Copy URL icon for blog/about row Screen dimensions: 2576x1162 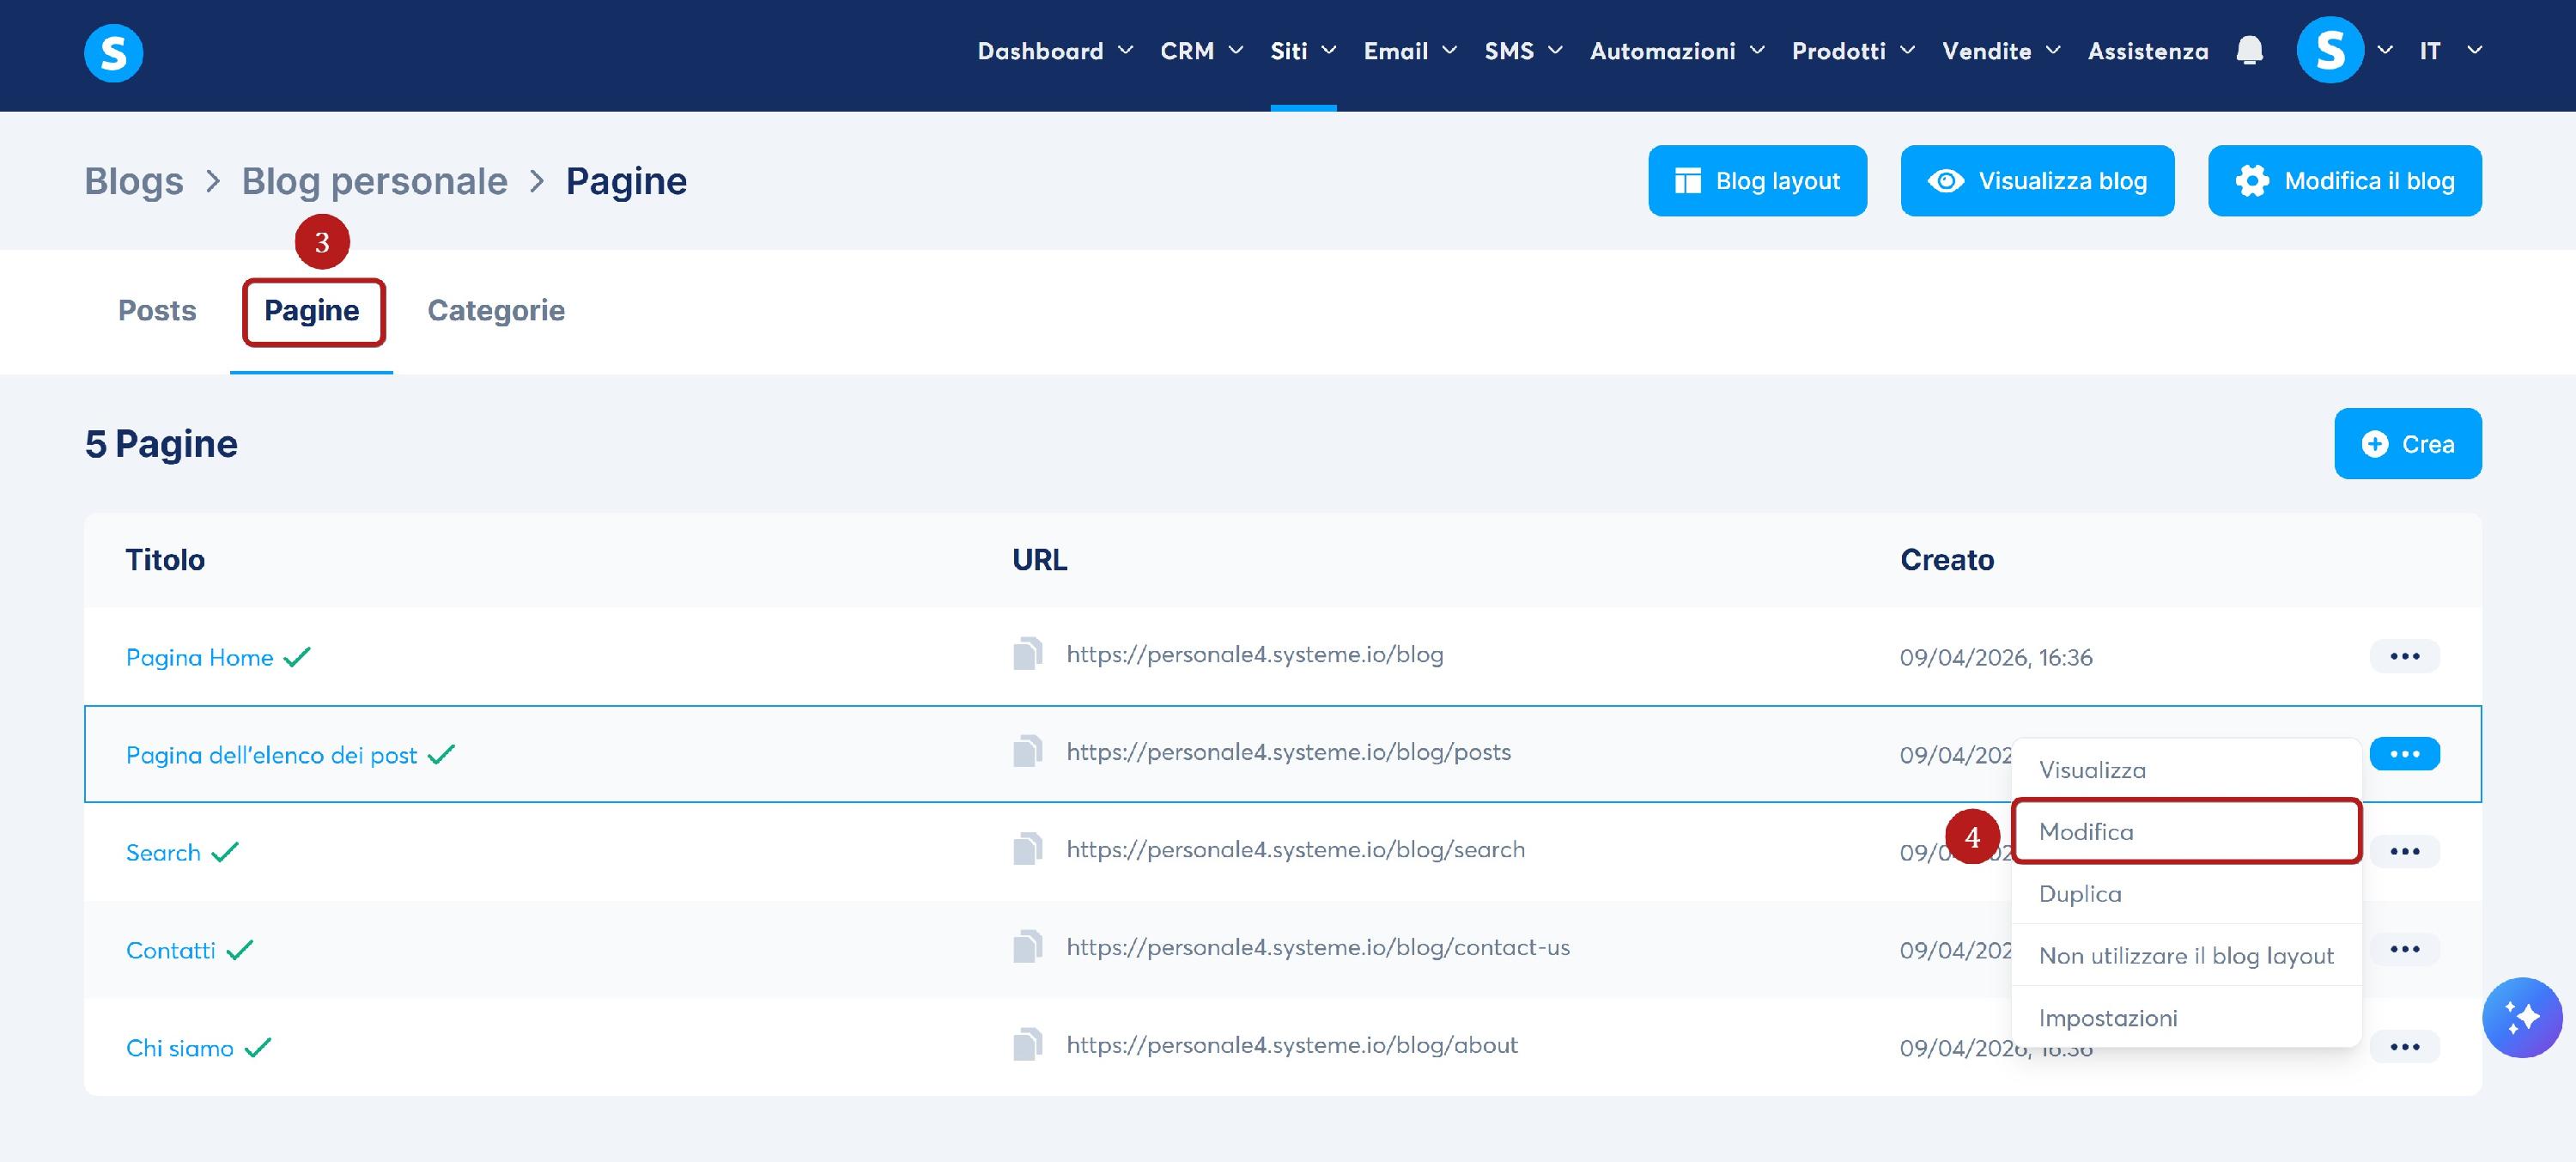click(1028, 1045)
